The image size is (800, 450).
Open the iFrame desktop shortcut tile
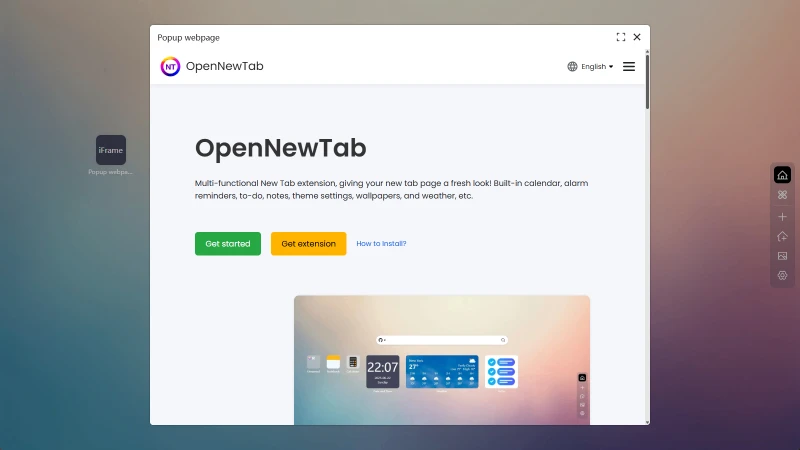111,150
